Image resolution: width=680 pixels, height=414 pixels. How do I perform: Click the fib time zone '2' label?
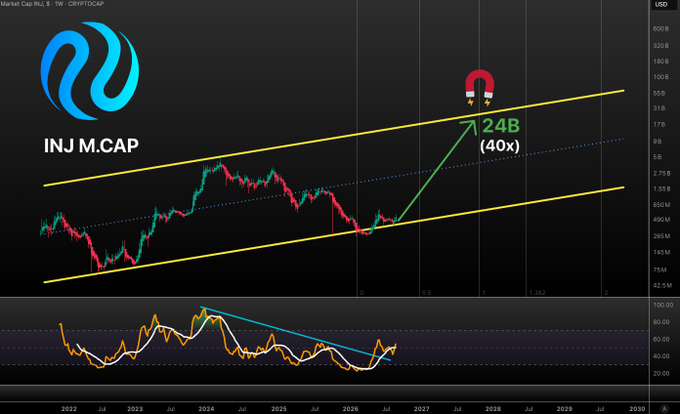(606, 293)
